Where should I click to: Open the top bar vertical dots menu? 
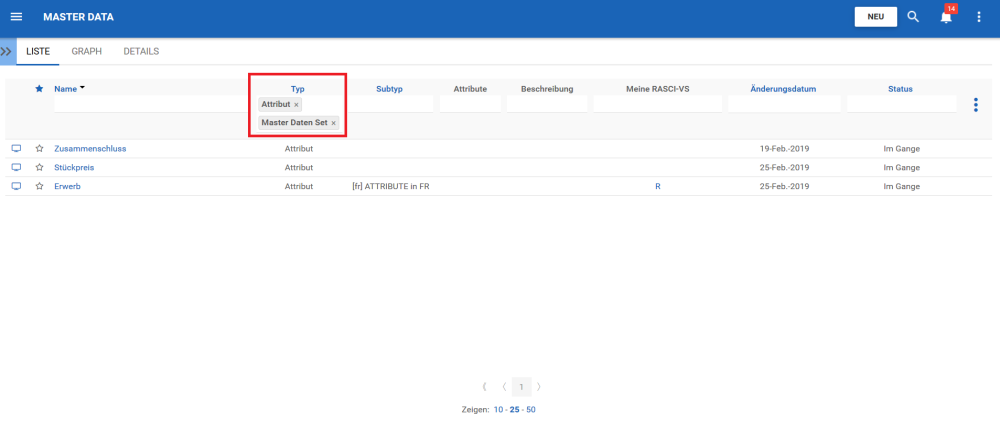tap(979, 17)
